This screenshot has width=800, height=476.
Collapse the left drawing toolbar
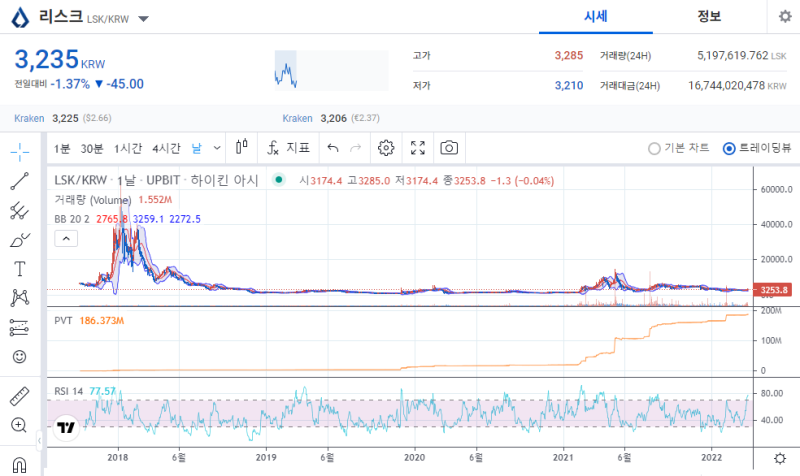point(39,440)
